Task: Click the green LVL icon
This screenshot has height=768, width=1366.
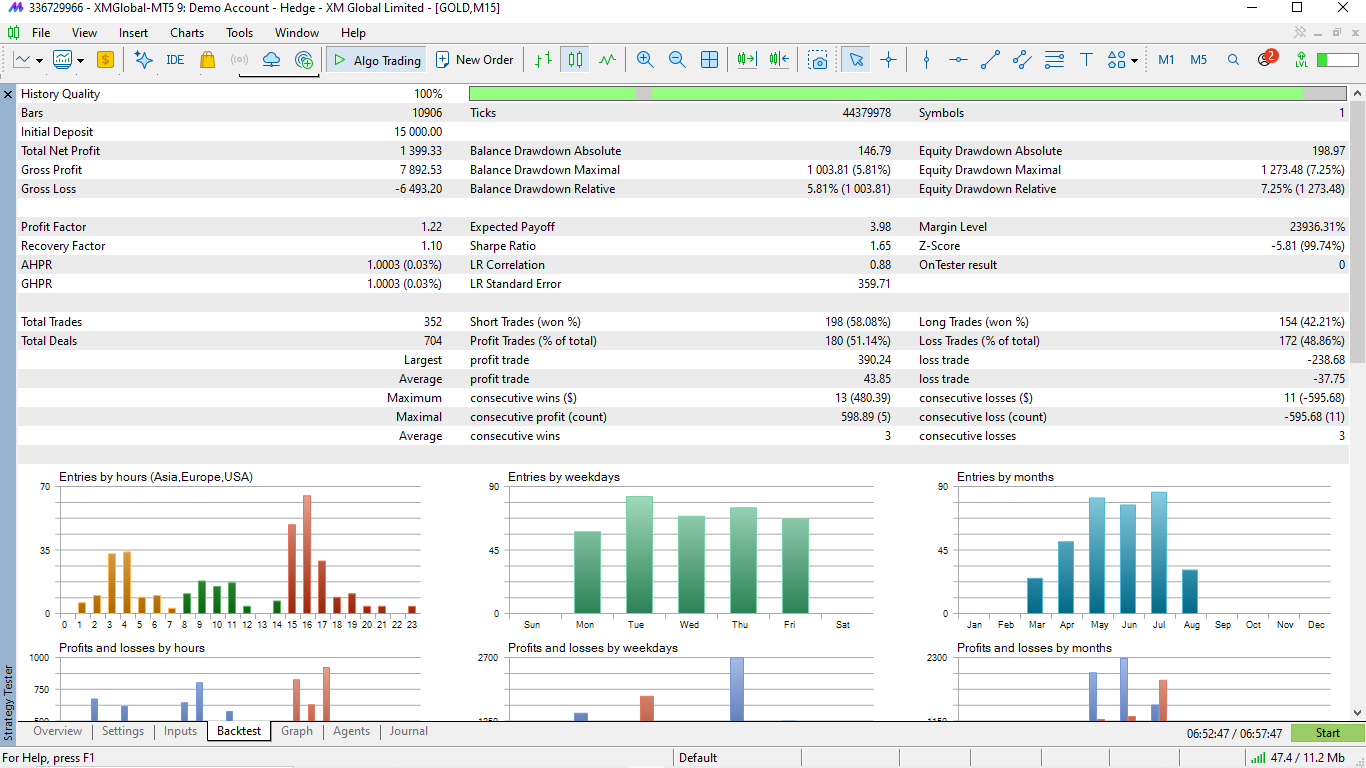Action: pyautogui.click(x=1301, y=60)
